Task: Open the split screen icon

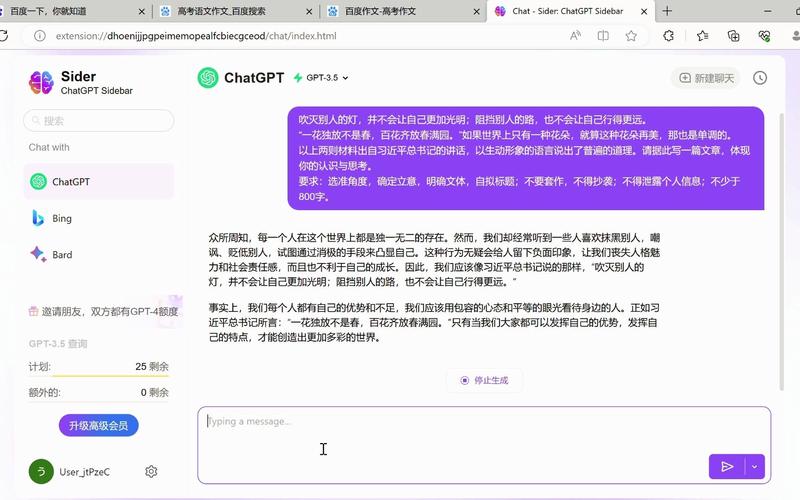Action: tap(603, 36)
